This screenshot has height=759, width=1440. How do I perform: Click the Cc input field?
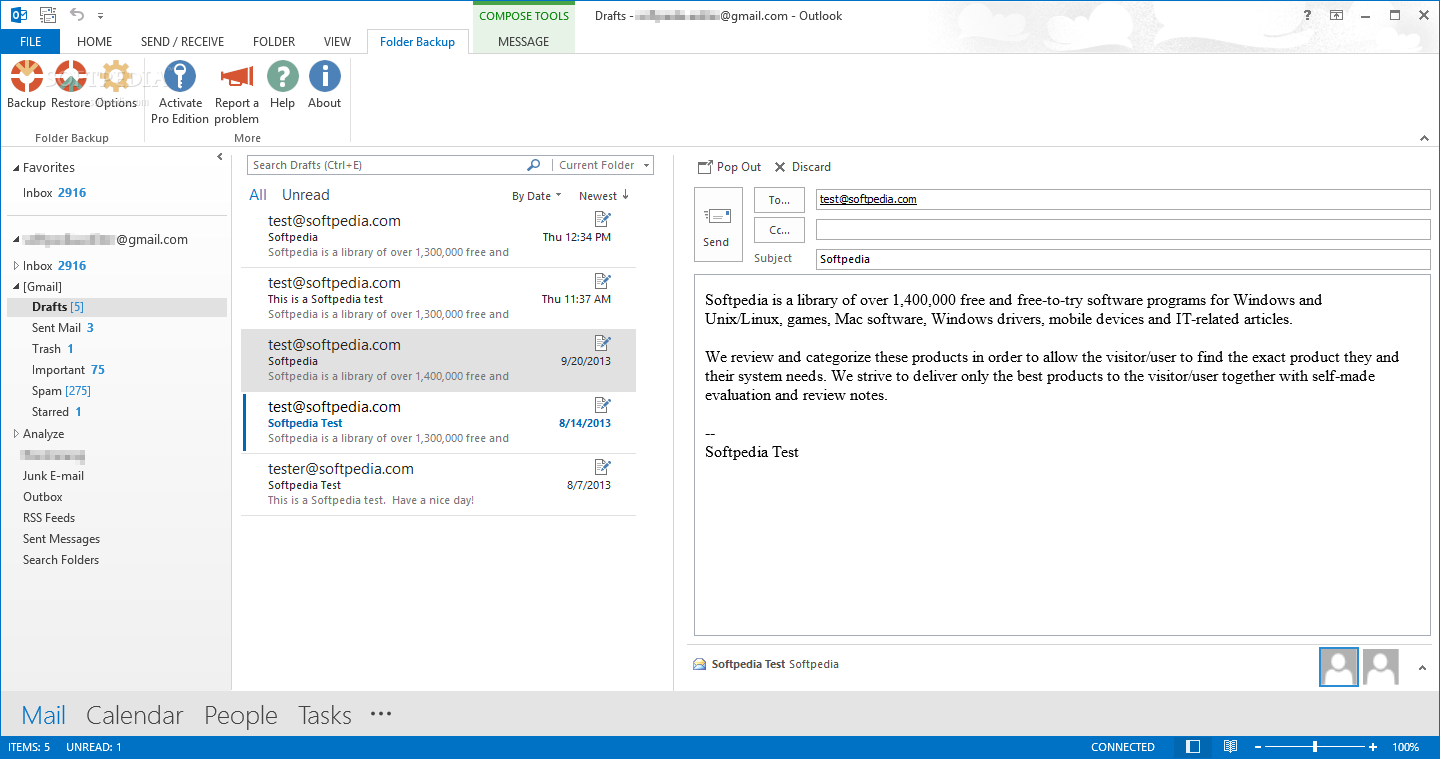click(1123, 230)
